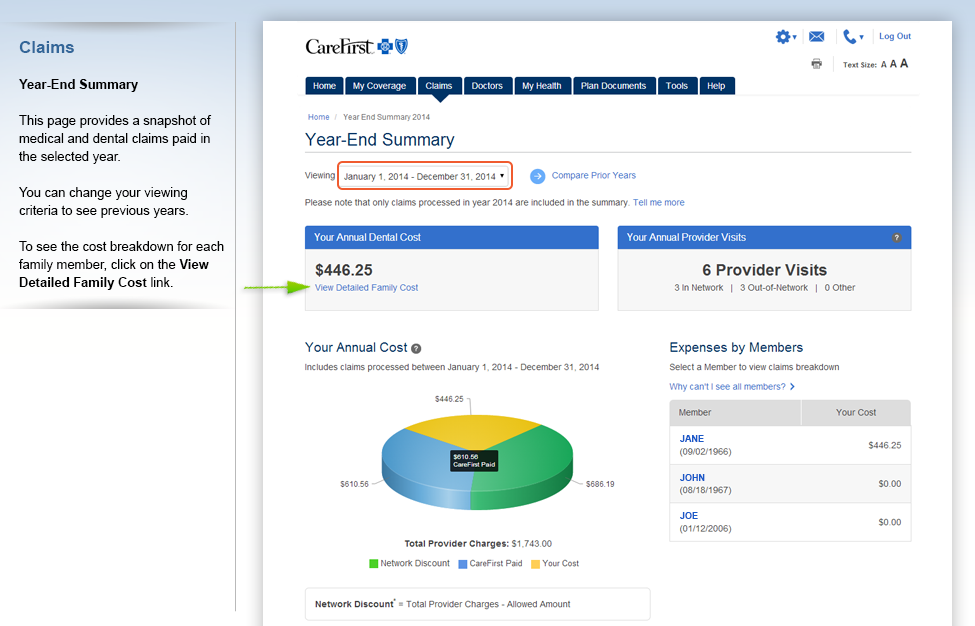Image resolution: width=975 pixels, height=626 pixels.
Task: Click the 3 In Network text
Action: [x=699, y=288]
